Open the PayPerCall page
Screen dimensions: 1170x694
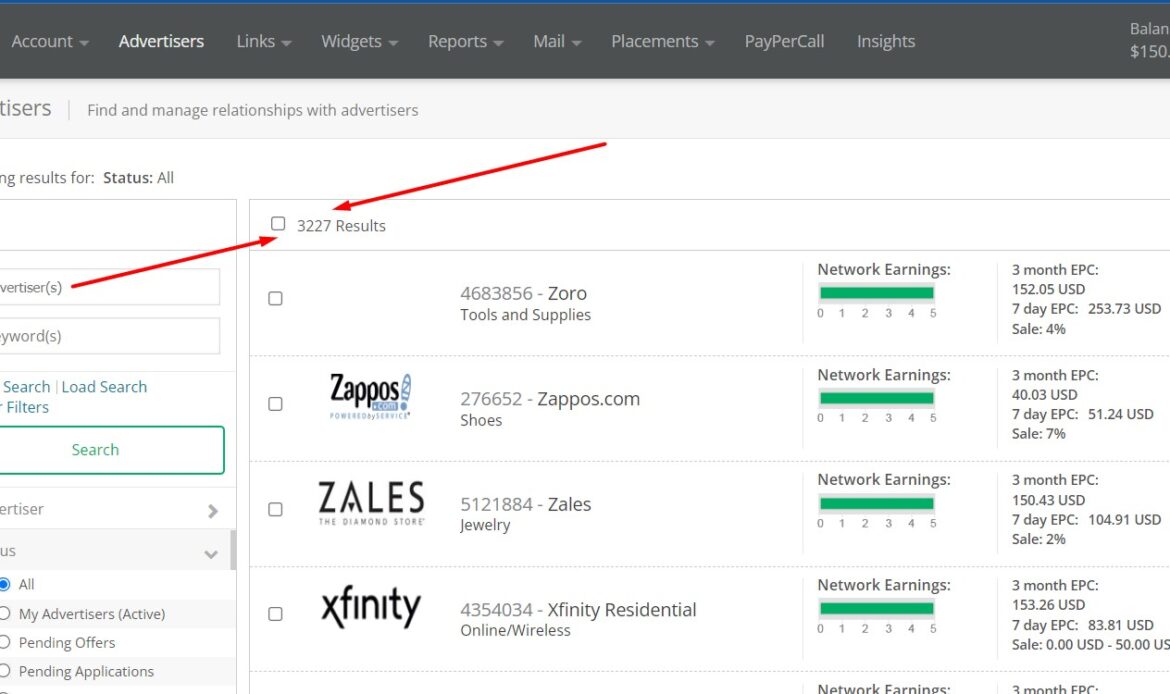pyautogui.click(x=784, y=42)
